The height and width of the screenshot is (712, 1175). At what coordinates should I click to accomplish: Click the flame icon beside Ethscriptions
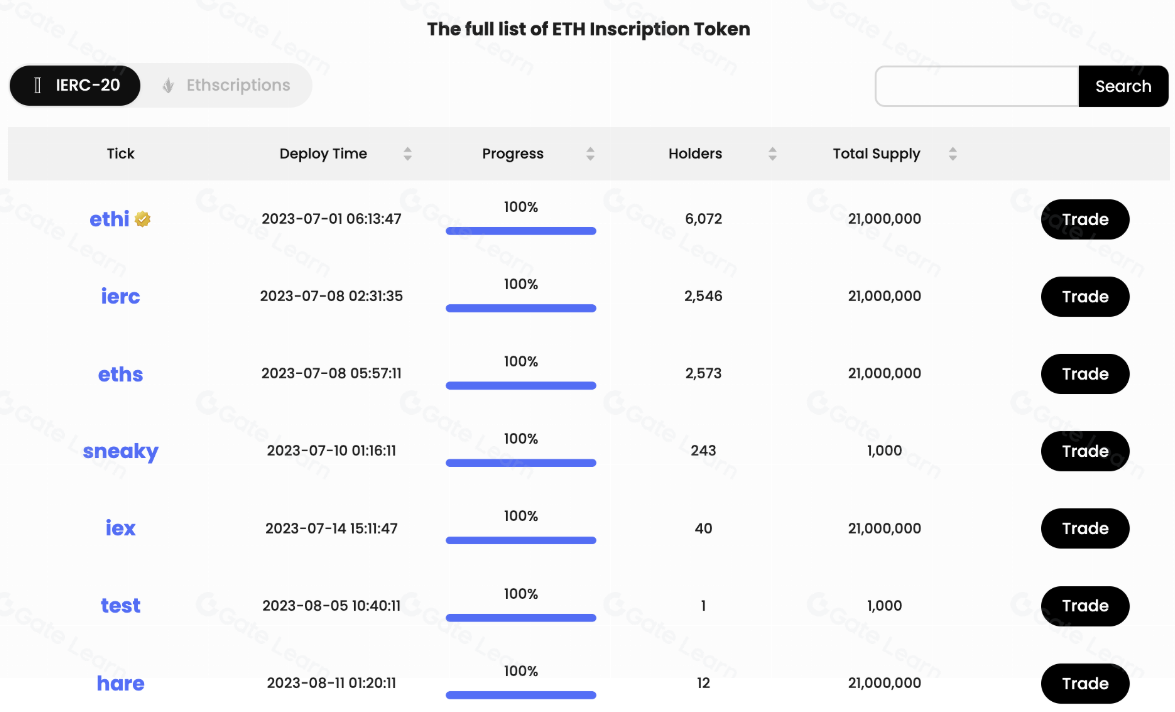click(169, 86)
